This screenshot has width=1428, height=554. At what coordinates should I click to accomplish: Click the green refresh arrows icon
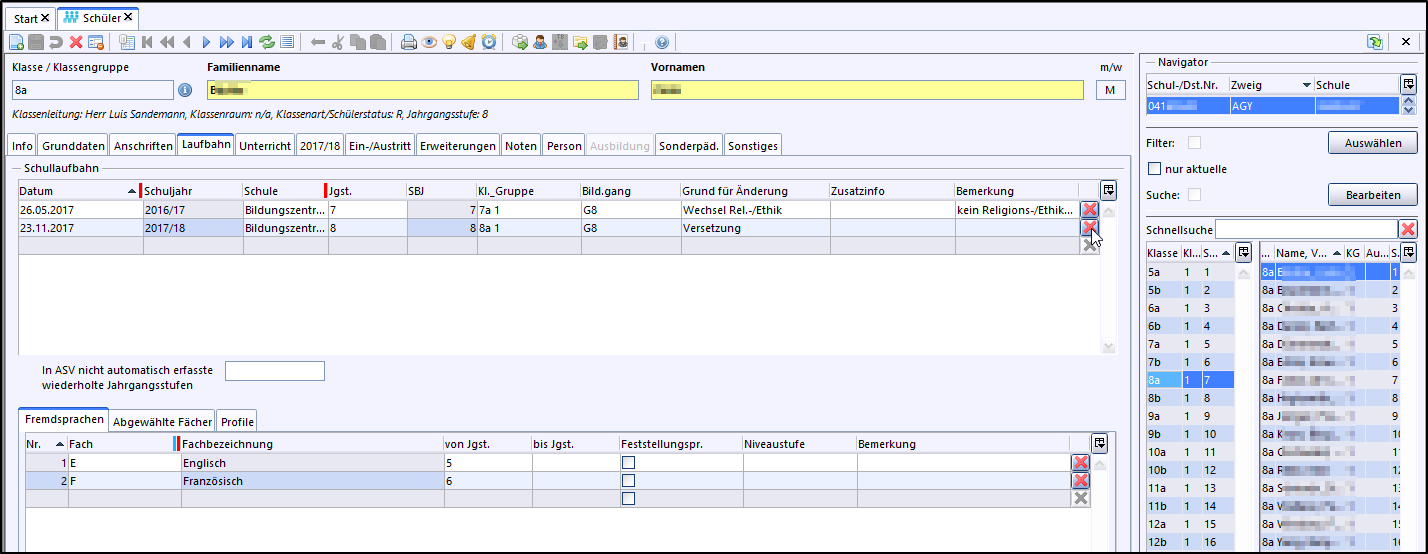click(267, 42)
